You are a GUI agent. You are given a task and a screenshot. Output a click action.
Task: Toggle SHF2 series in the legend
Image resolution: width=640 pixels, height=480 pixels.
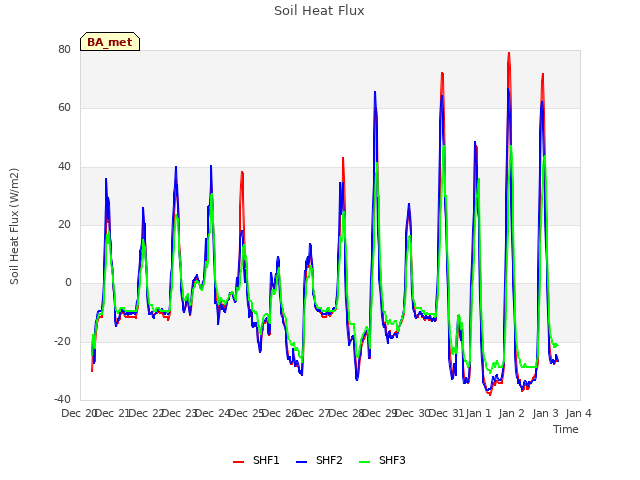(x=319, y=460)
